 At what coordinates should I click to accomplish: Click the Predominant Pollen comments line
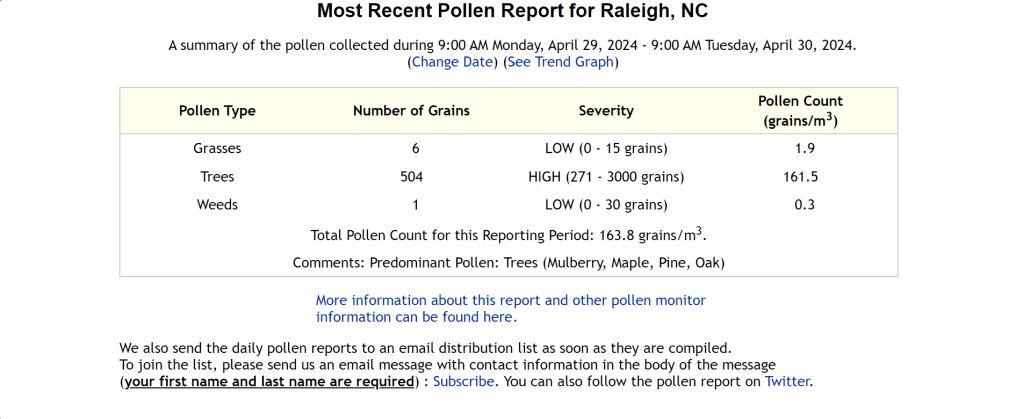pyautogui.click(x=508, y=263)
